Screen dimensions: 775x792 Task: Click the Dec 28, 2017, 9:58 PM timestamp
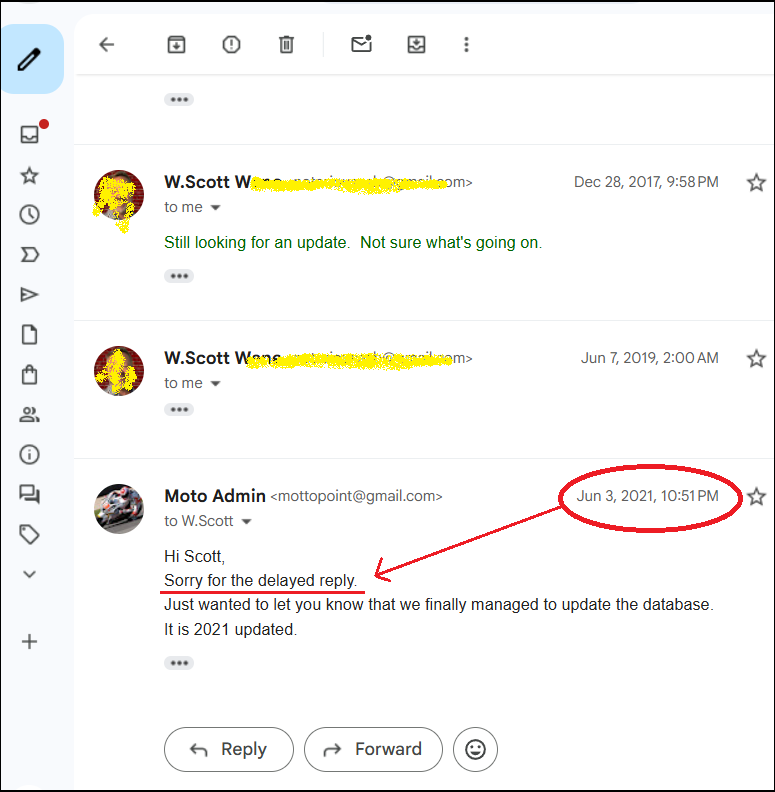[646, 182]
